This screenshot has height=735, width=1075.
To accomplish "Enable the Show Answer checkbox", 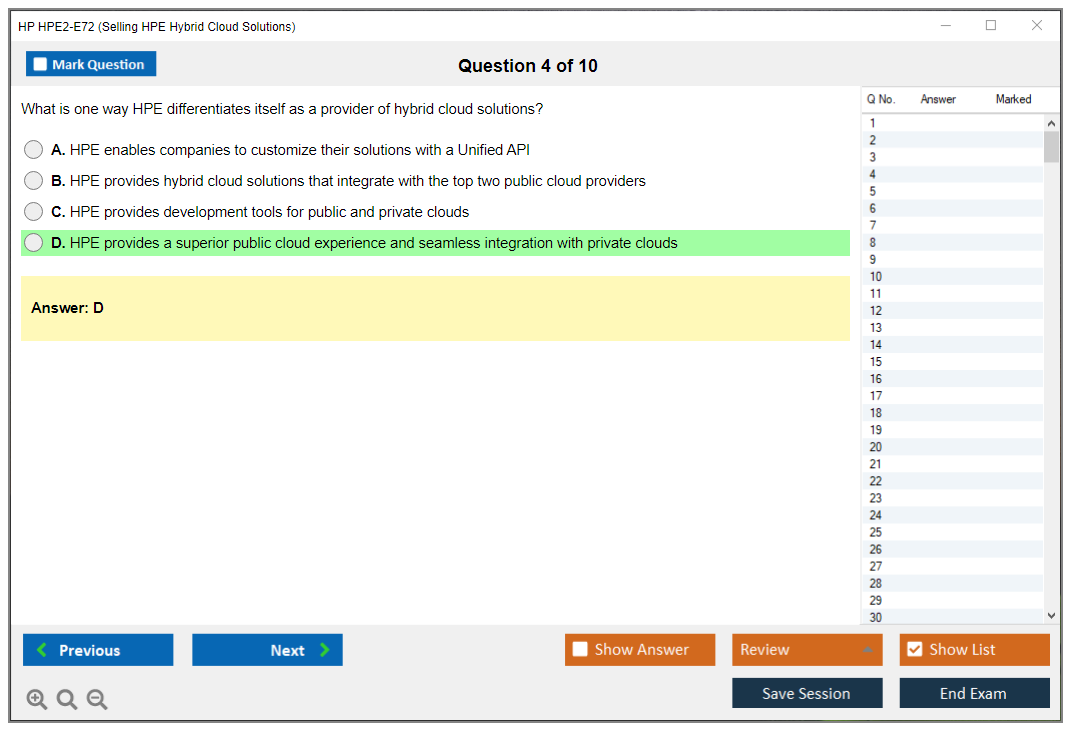I will coord(580,650).
